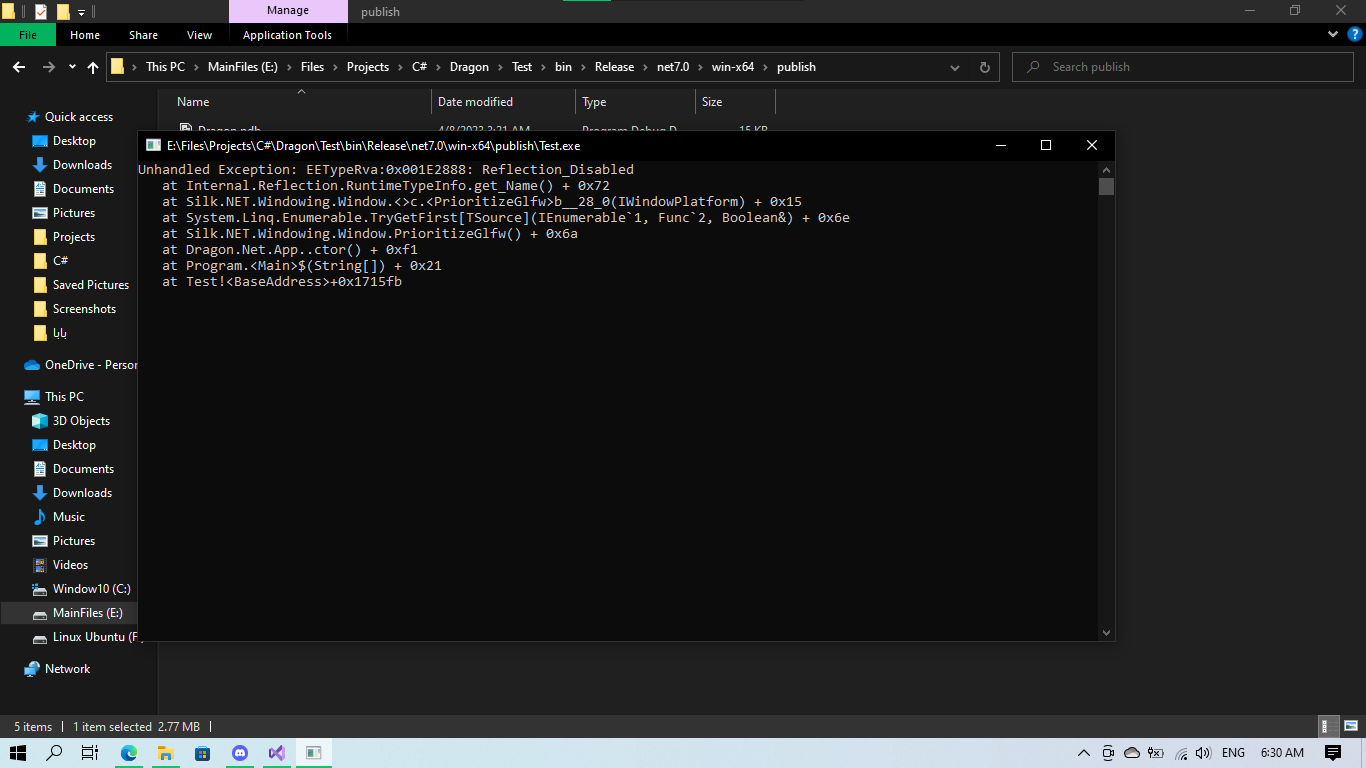Open the C# folder in navigation pane
Image resolution: width=1366 pixels, height=768 pixels.
pos(60,261)
